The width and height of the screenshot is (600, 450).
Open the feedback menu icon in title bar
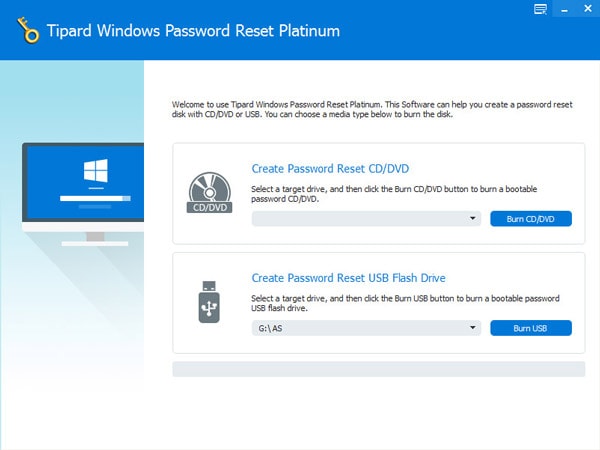541,9
